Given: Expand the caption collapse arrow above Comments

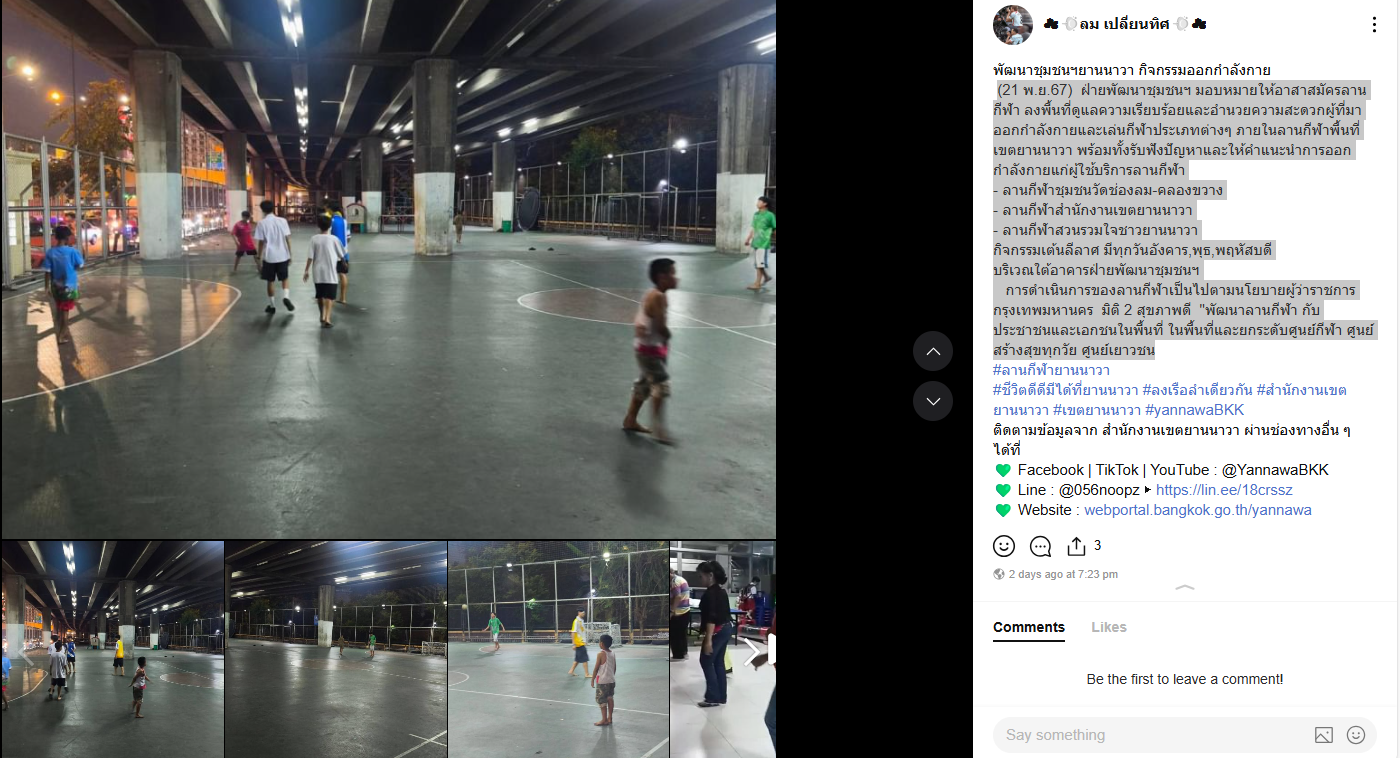Looking at the screenshot, I should click(1185, 589).
